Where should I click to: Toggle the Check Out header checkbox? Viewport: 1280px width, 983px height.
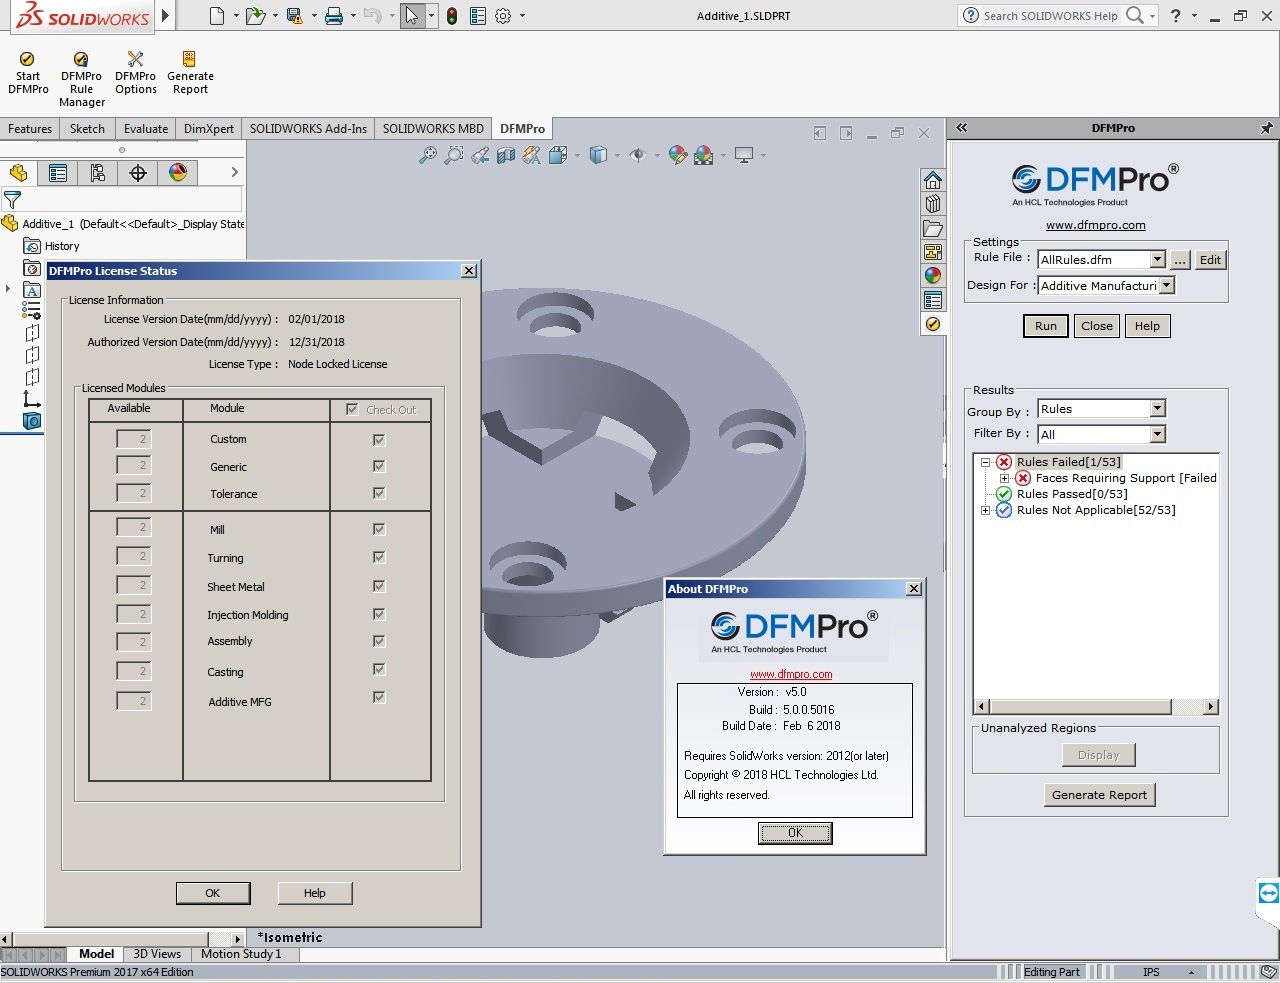[352, 409]
